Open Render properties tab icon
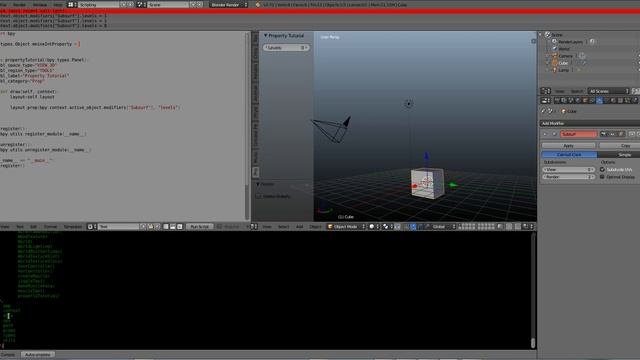 tap(557, 100)
